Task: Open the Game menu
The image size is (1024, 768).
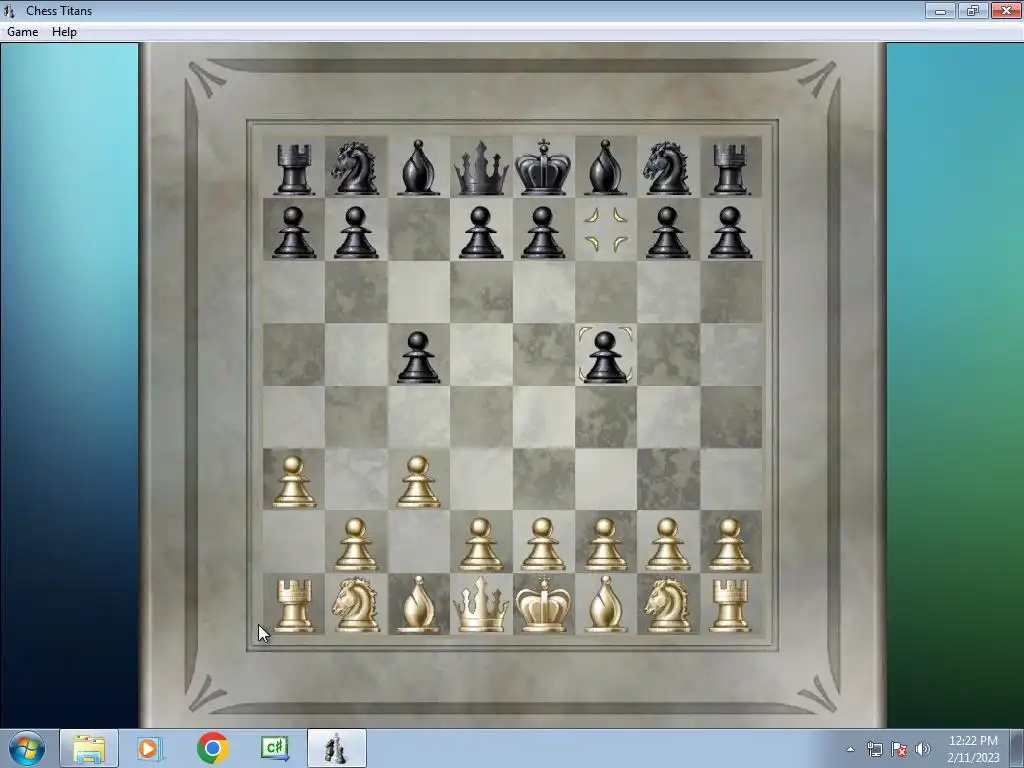Action: point(22,32)
